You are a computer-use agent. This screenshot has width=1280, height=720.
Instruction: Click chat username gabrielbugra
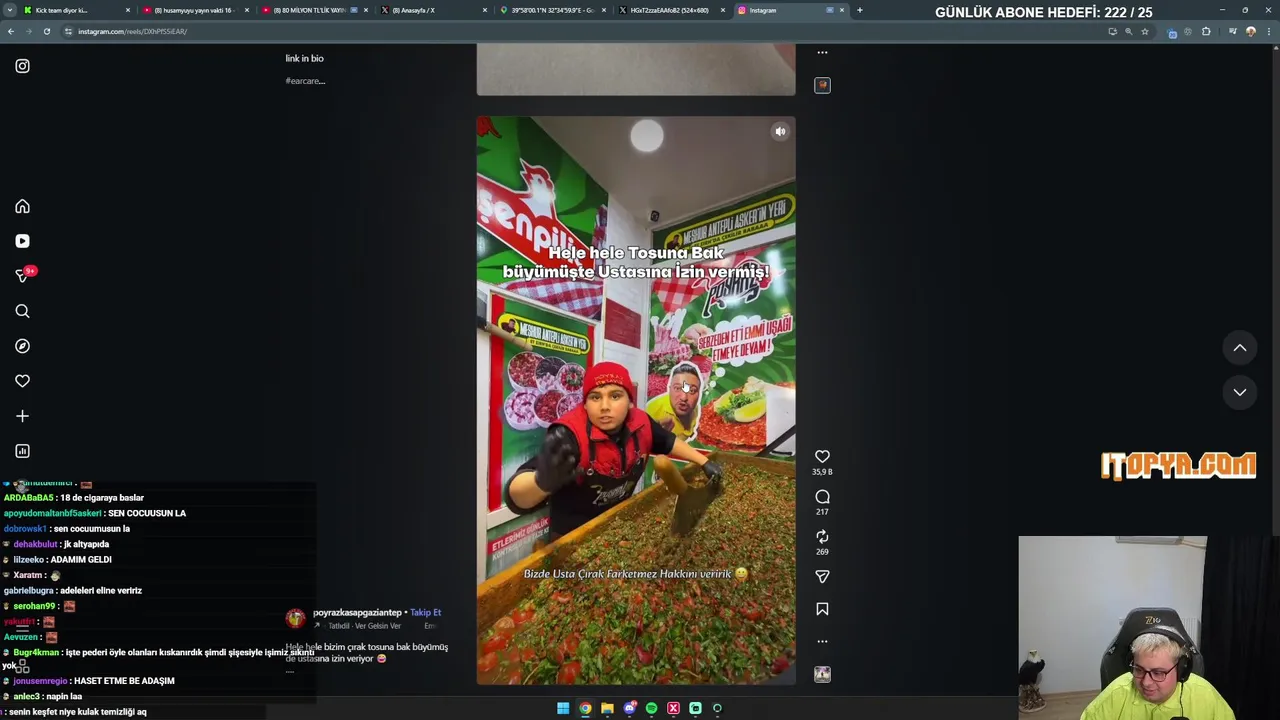click(29, 591)
